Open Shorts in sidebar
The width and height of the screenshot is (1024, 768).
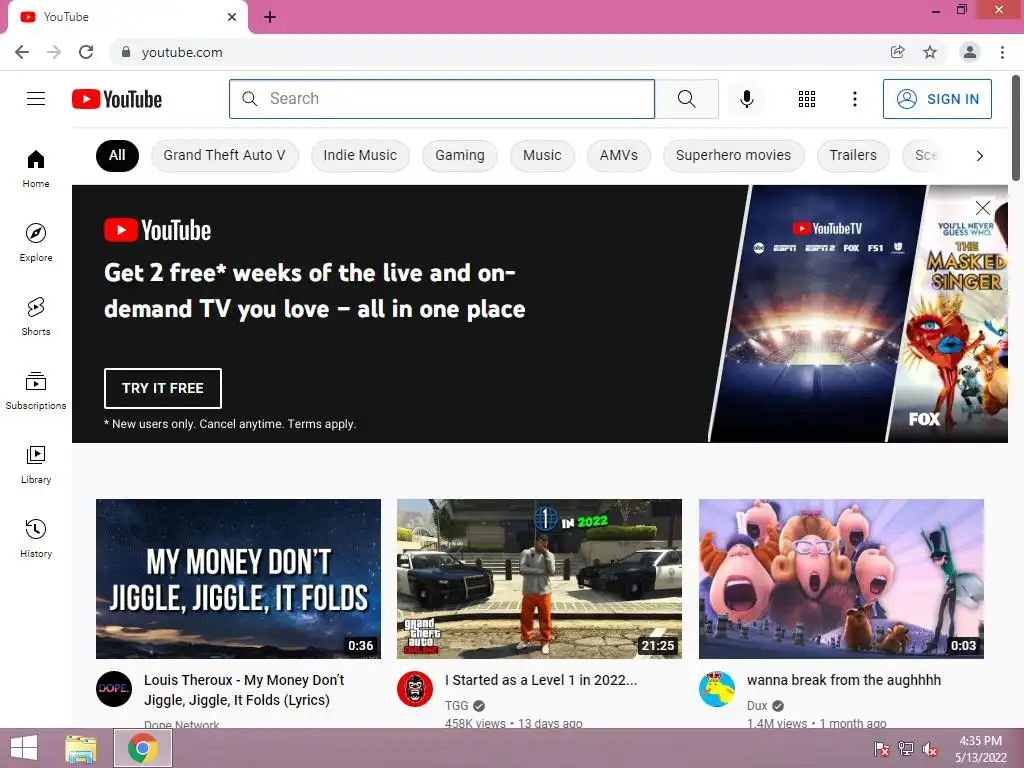pyautogui.click(x=36, y=316)
